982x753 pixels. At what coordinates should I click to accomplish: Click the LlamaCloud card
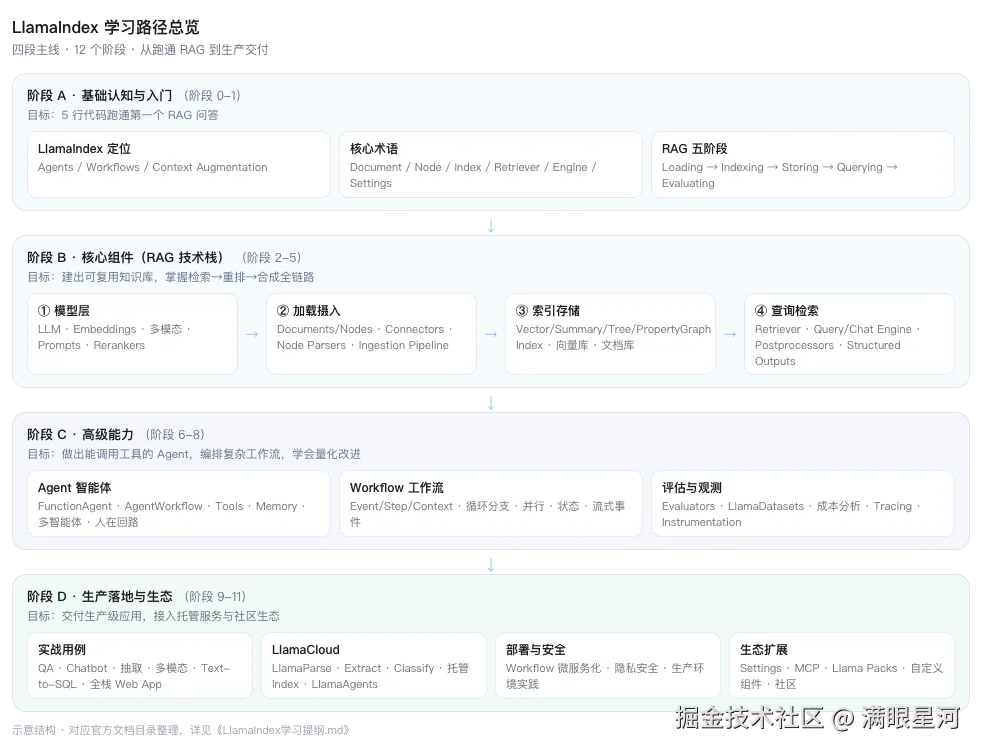pos(374,665)
